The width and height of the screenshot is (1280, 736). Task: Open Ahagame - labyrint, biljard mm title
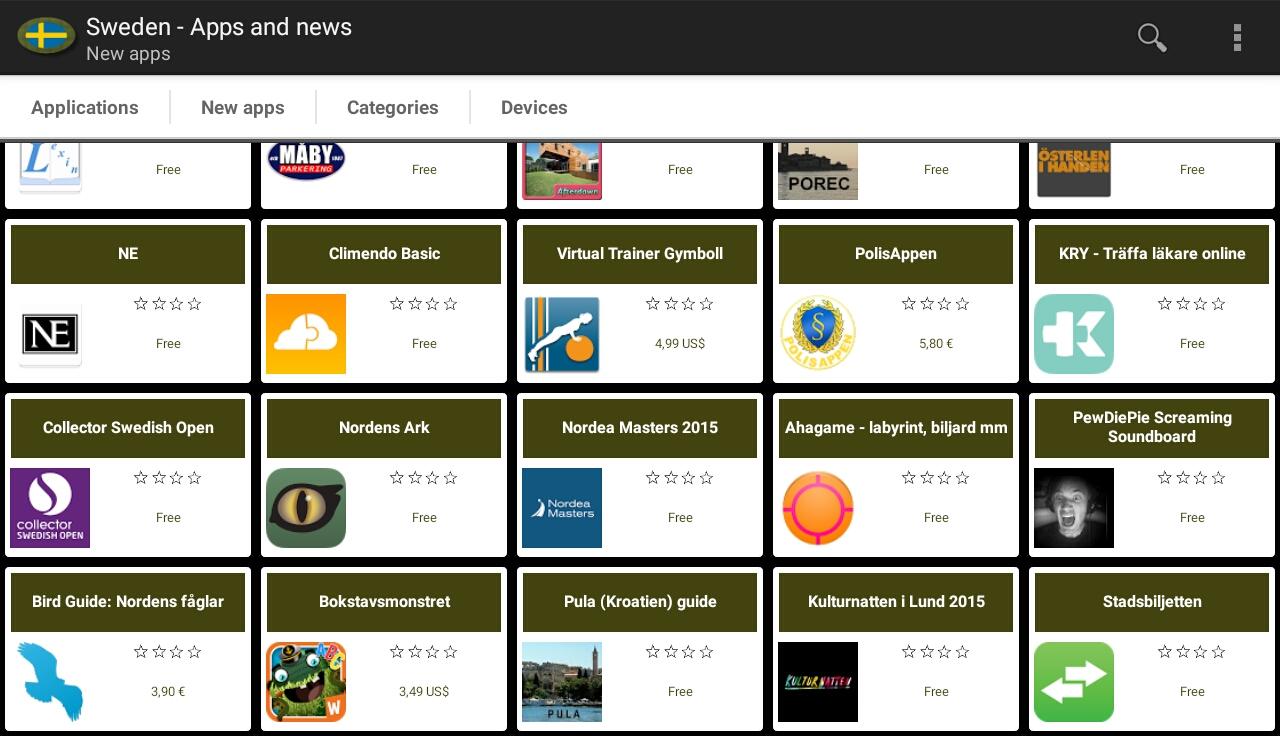click(x=896, y=428)
